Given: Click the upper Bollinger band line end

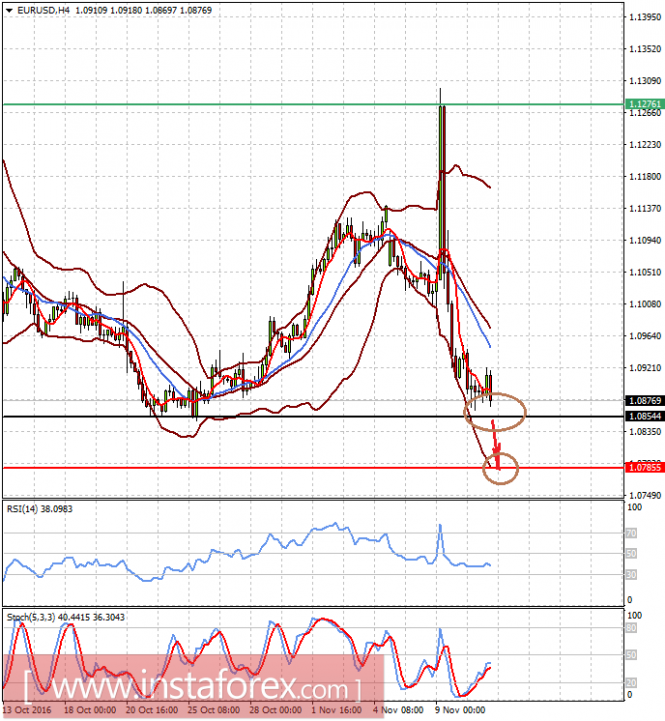Looking at the screenshot, I should 490,187.
